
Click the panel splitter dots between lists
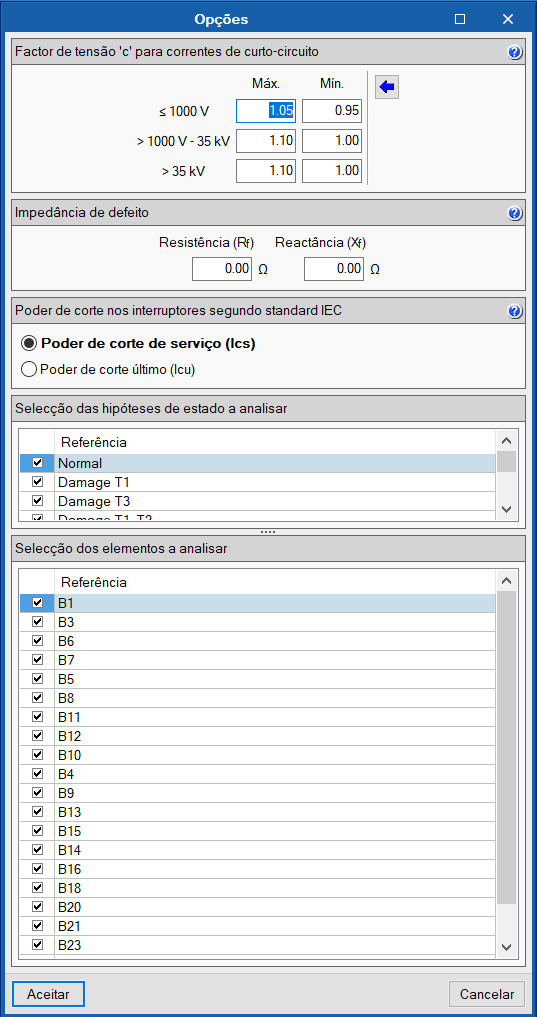tap(268, 531)
